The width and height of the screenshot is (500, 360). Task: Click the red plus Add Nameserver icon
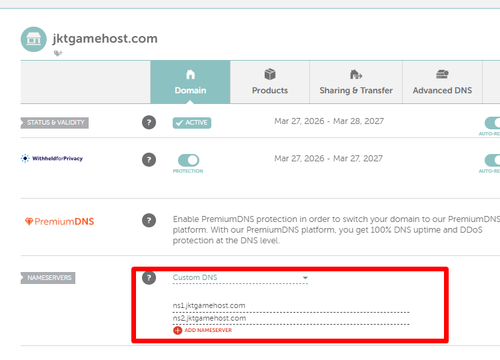click(x=177, y=330)
